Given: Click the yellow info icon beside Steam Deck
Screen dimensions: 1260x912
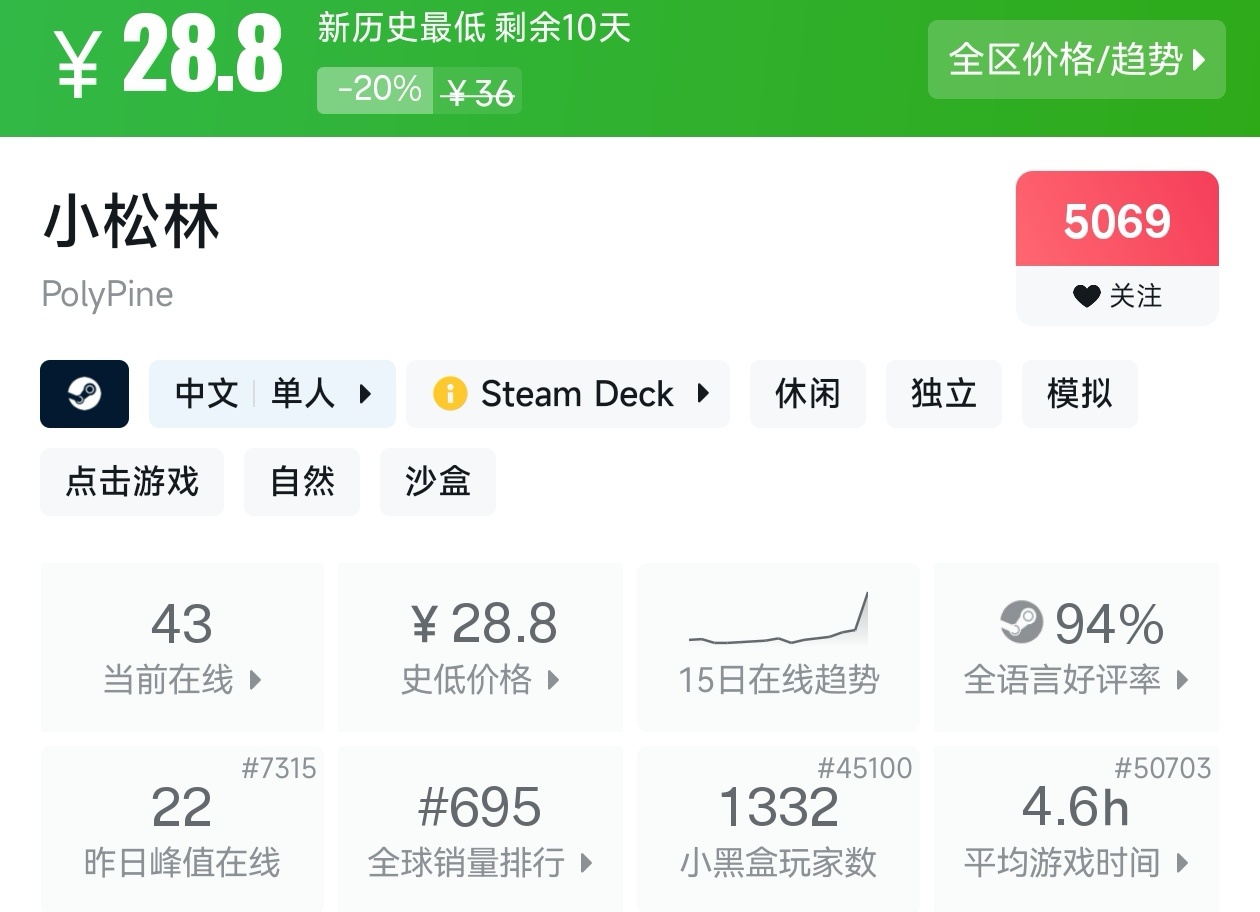Looking at the screenshot, I should [x=450, y=394].
